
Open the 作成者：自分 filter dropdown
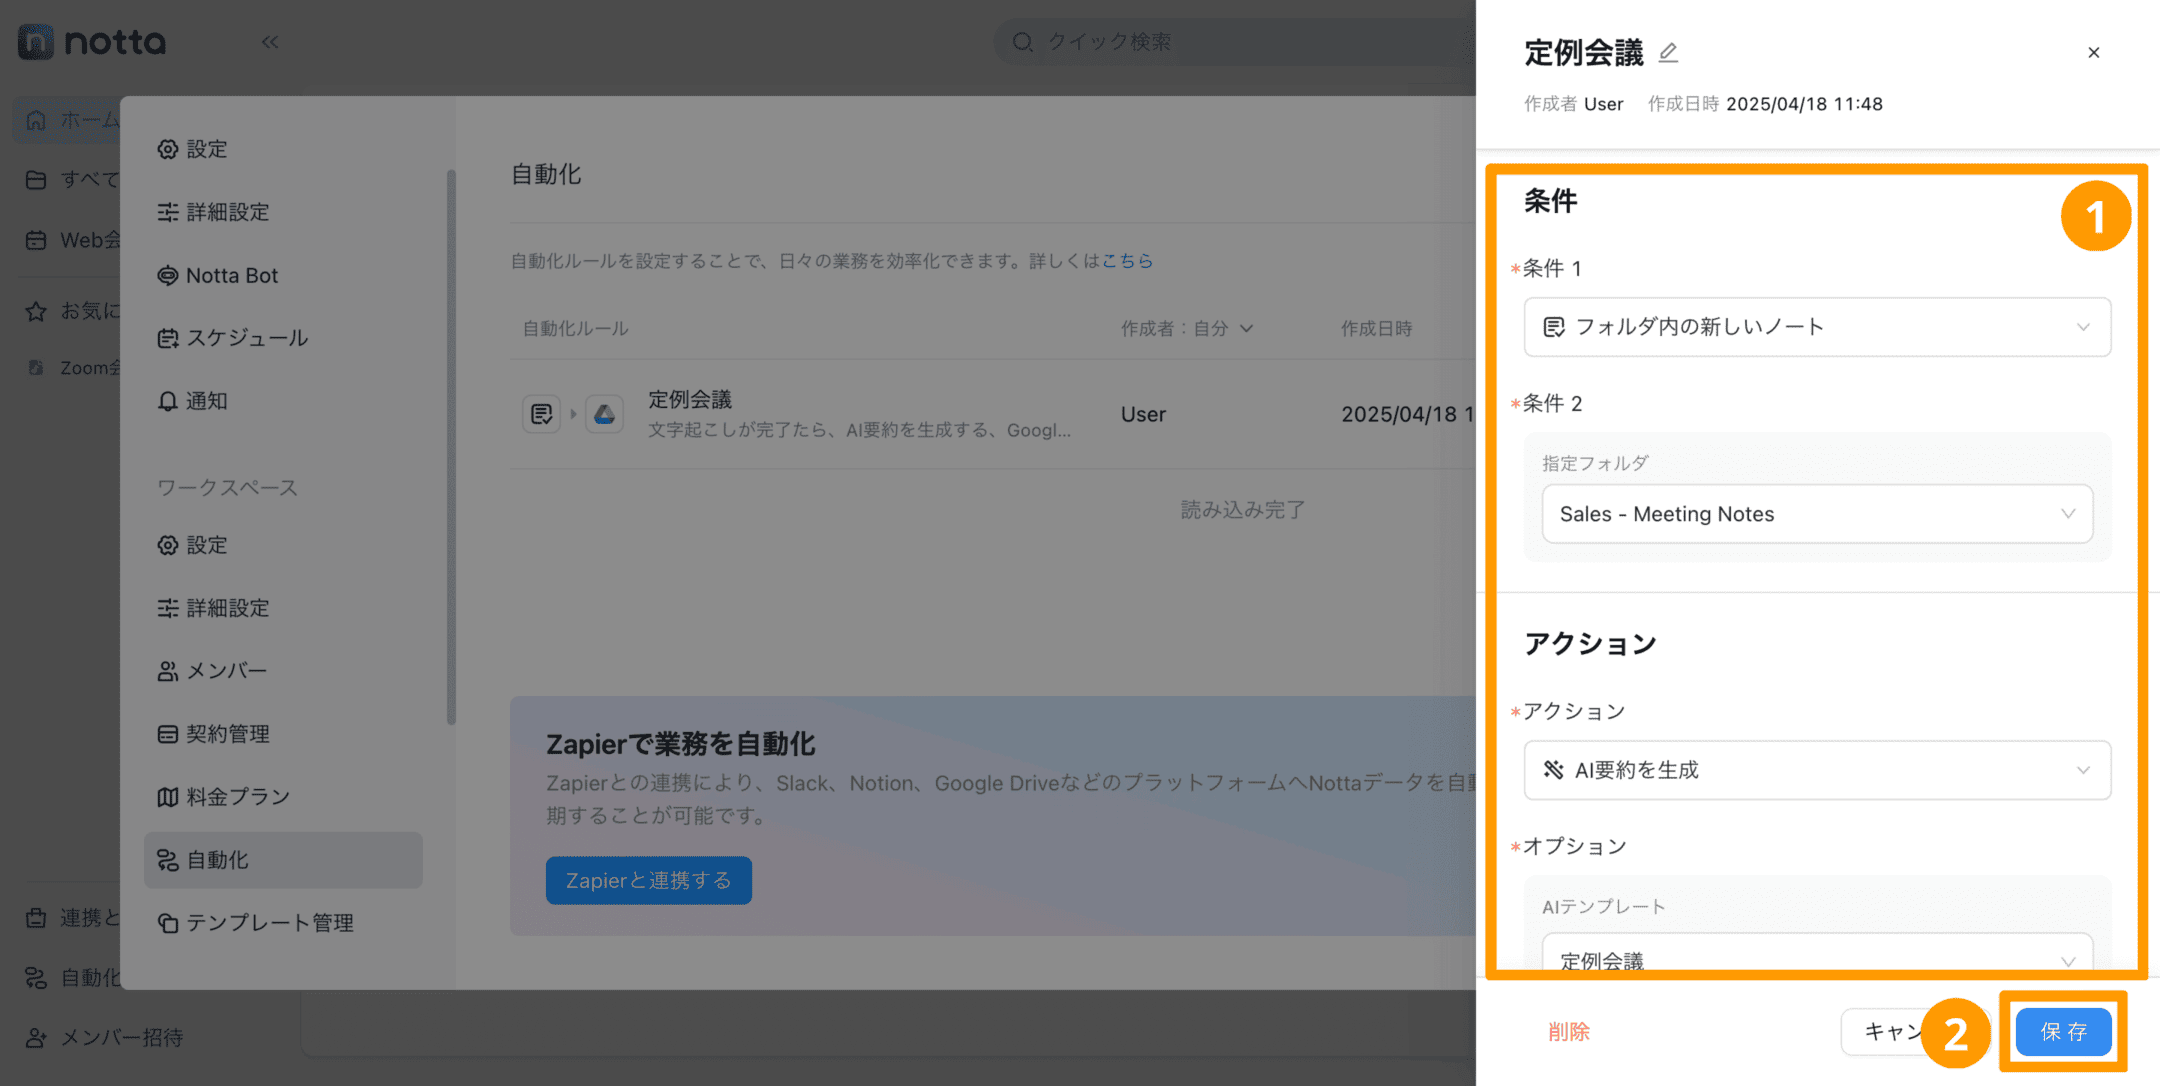click(1187, 329)
